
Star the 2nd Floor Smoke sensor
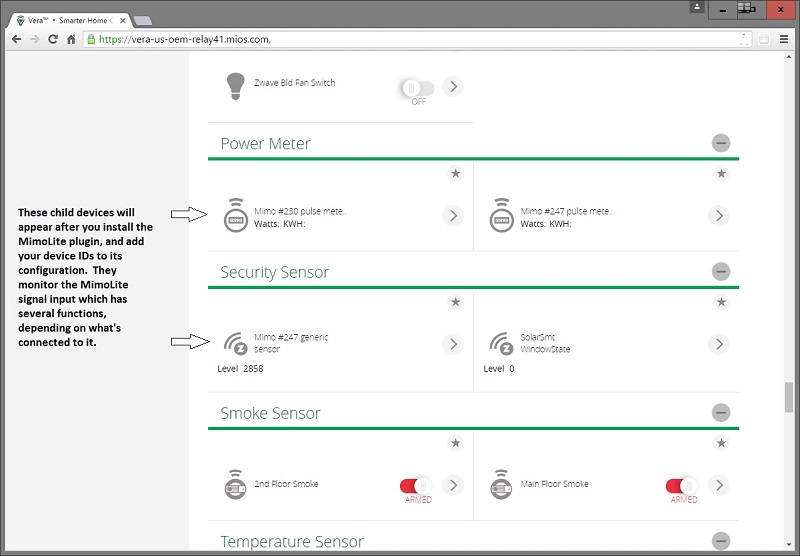point(456,443)
